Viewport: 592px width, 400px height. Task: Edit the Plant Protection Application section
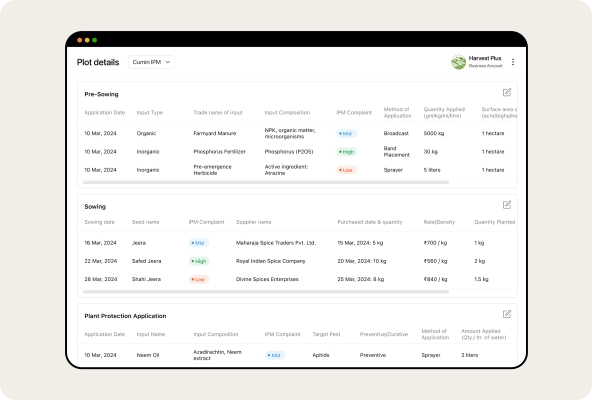[x=507, y=314]
